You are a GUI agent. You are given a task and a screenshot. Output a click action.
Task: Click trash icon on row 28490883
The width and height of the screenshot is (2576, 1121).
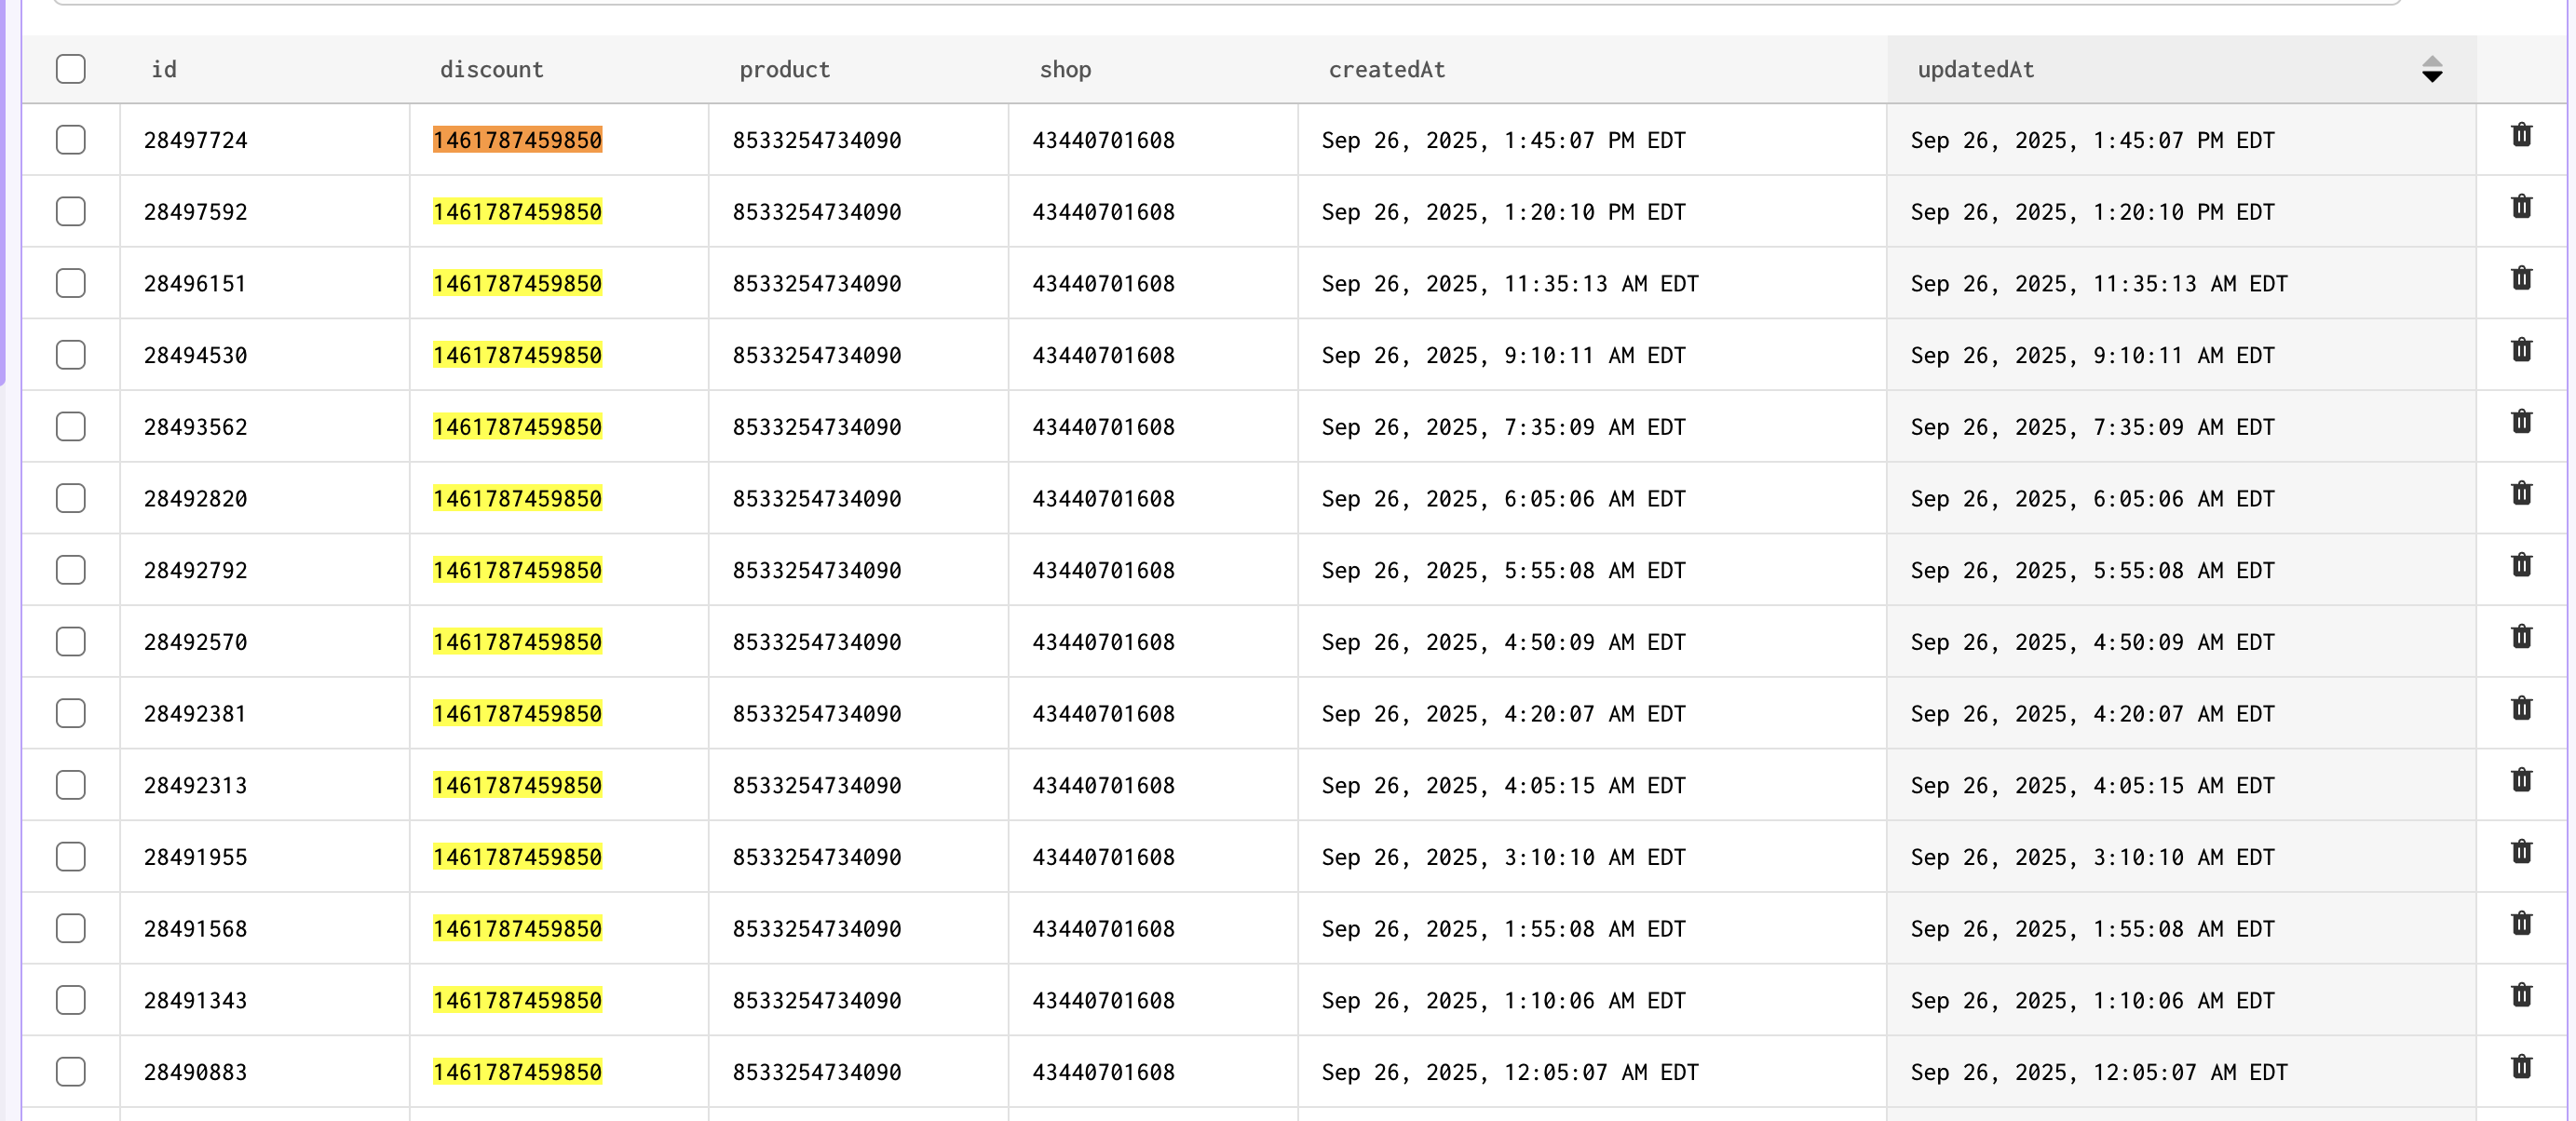tap(2521, 1067)
